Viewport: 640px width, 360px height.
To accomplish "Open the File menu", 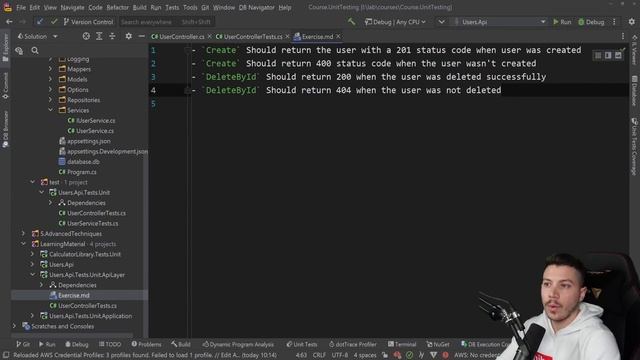I will click(x=21, y=7).
